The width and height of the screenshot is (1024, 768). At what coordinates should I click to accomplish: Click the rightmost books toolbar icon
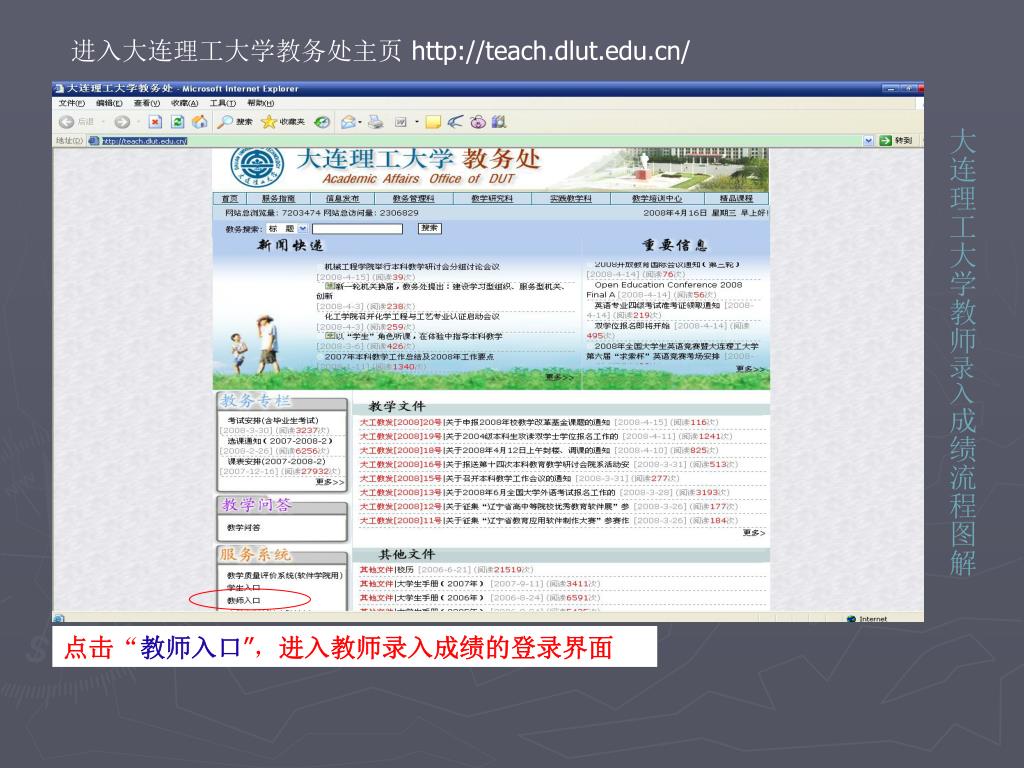click(x=499, y=122)
